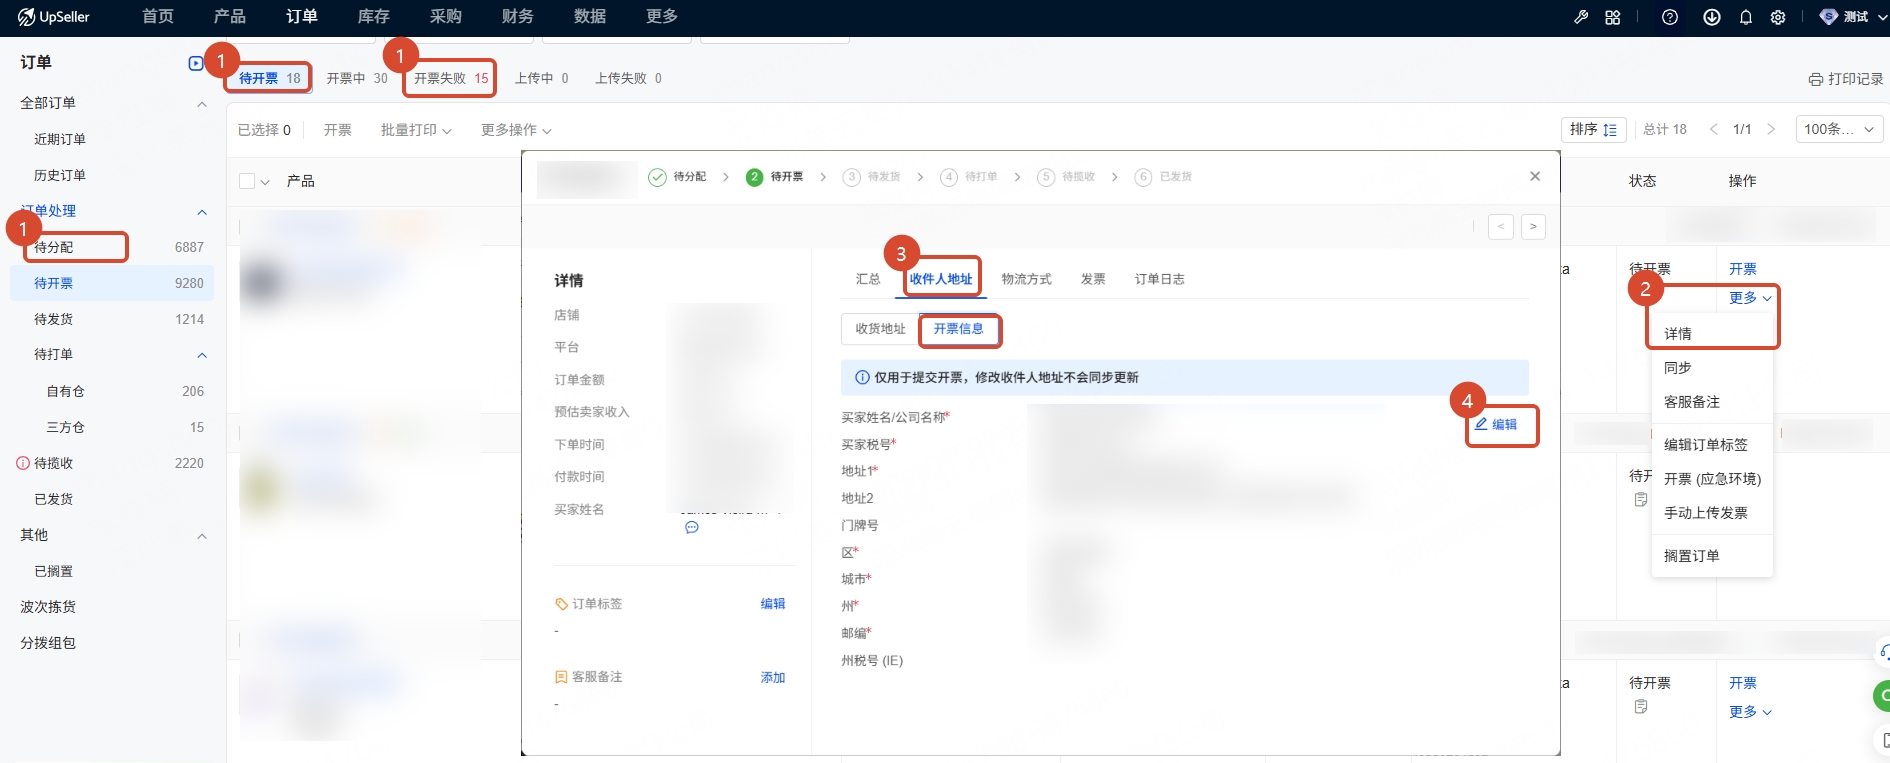The image size is (1890, 763).
Task: Open the download center icon
Action: tap(1712, 17)
